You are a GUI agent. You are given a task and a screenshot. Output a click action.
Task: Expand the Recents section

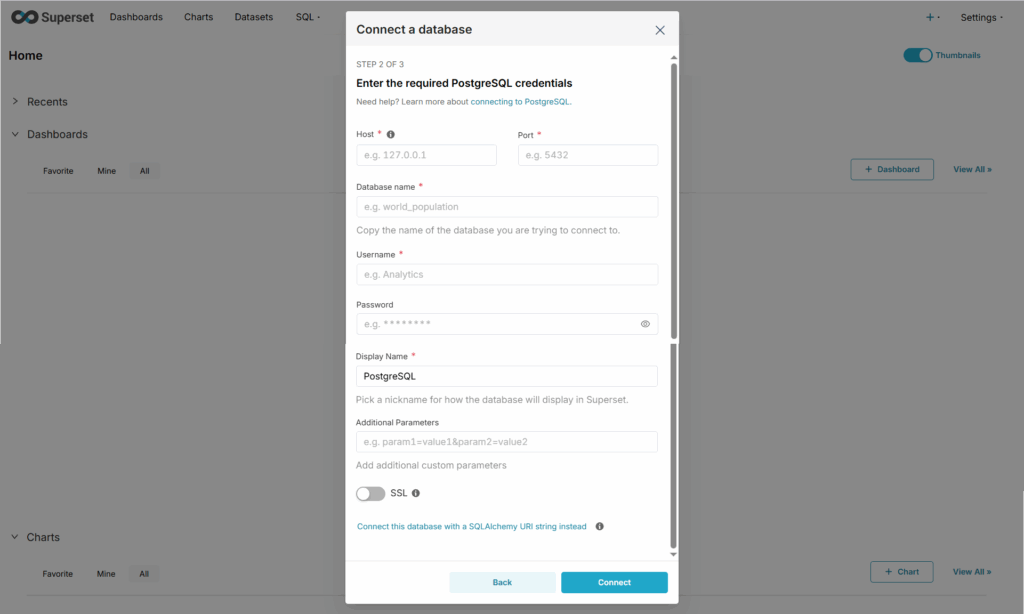click(x=16, y=101)
